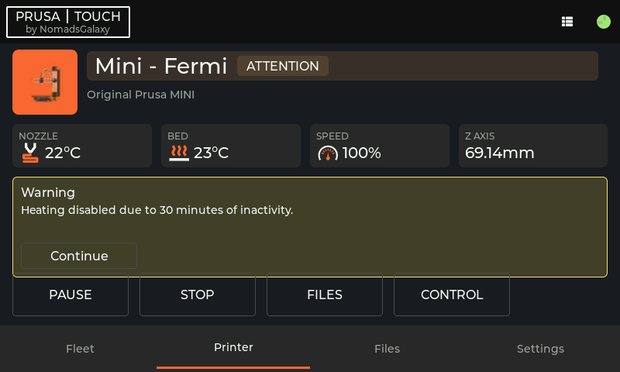Click the speed gauge icon
620x372 pixels.
[328, 153]
